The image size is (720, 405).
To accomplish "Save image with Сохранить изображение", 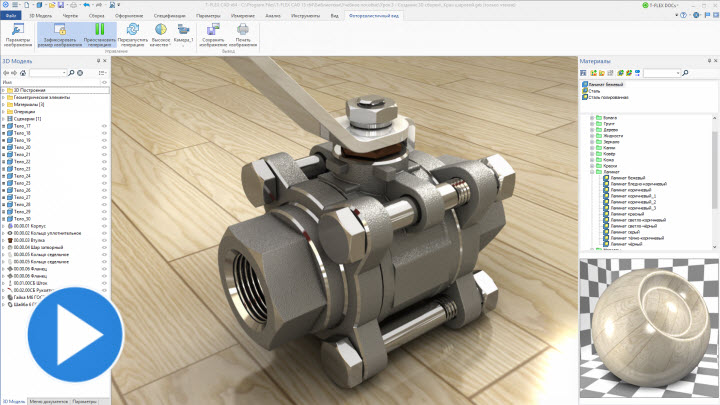I will [x=213, y=35].
